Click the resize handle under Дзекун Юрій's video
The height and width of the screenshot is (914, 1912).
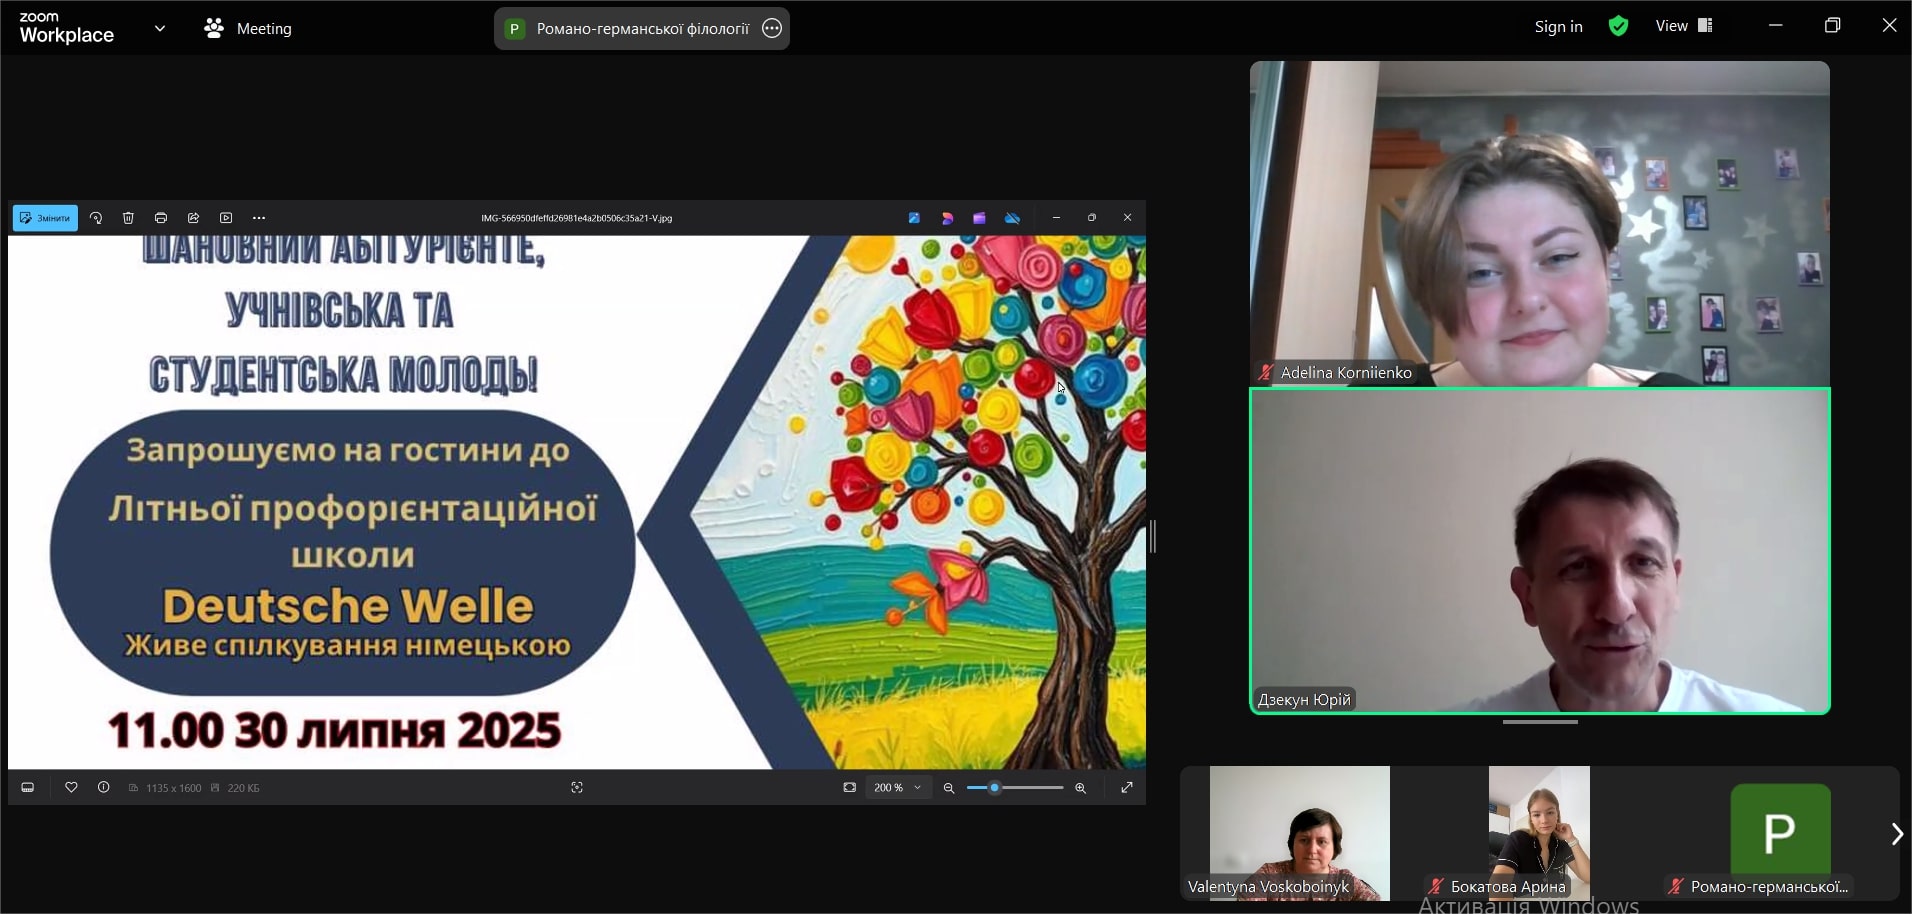1540,722
